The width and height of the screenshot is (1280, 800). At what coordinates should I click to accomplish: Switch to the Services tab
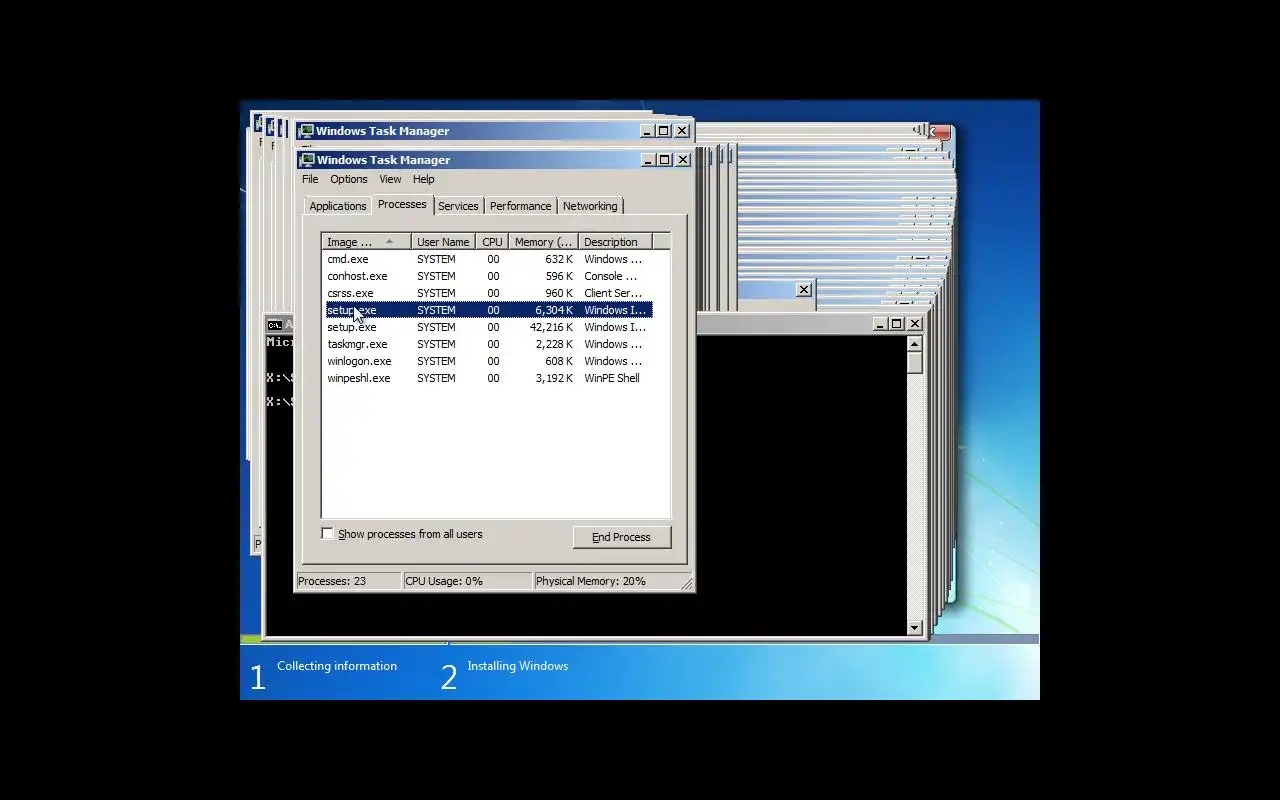[458, 206]
